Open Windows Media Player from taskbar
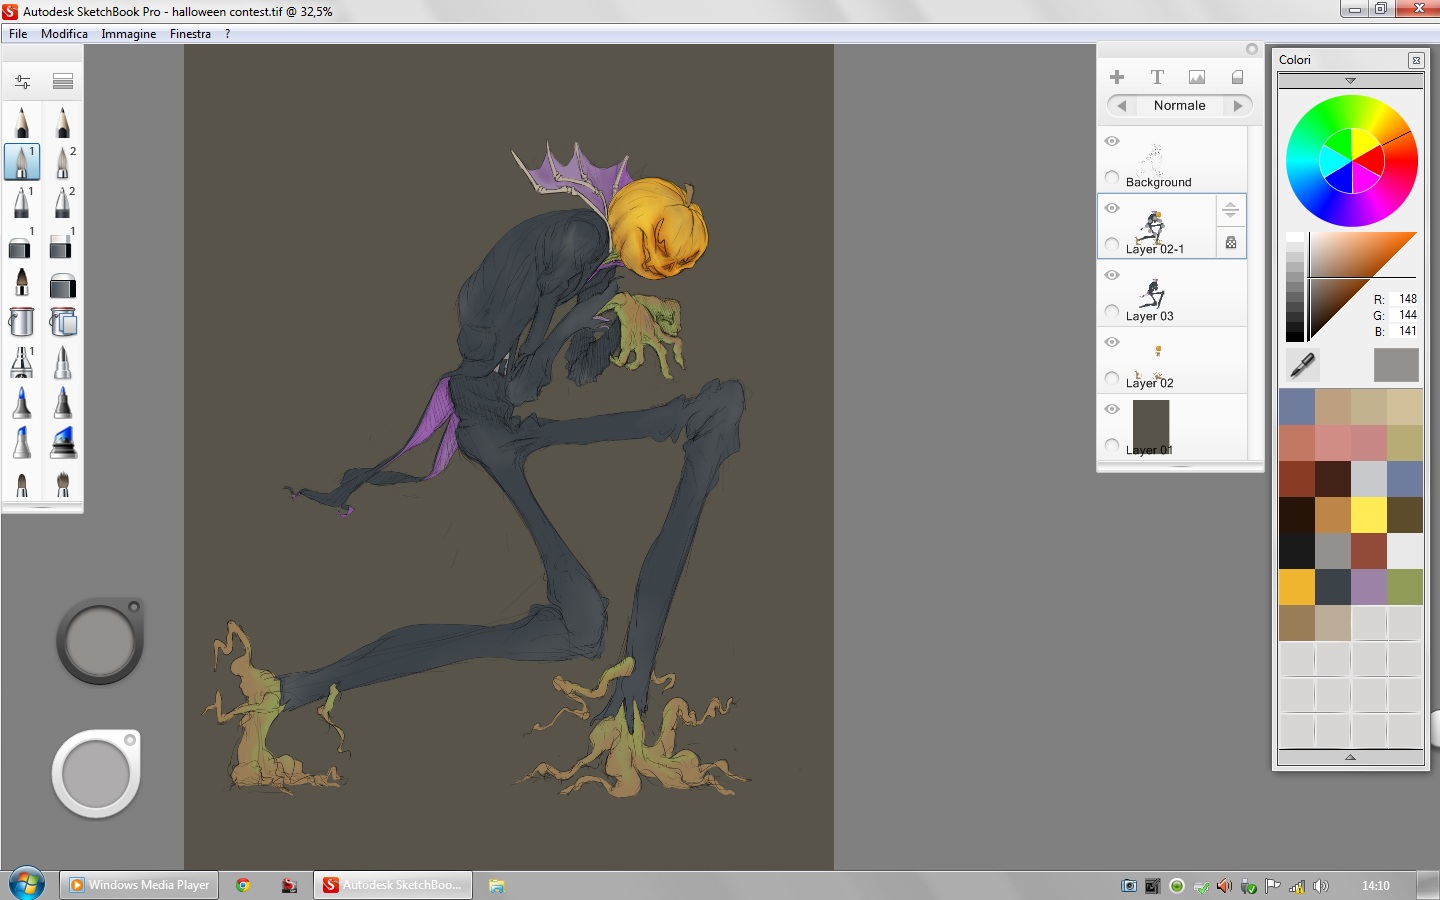 point(139,885)
